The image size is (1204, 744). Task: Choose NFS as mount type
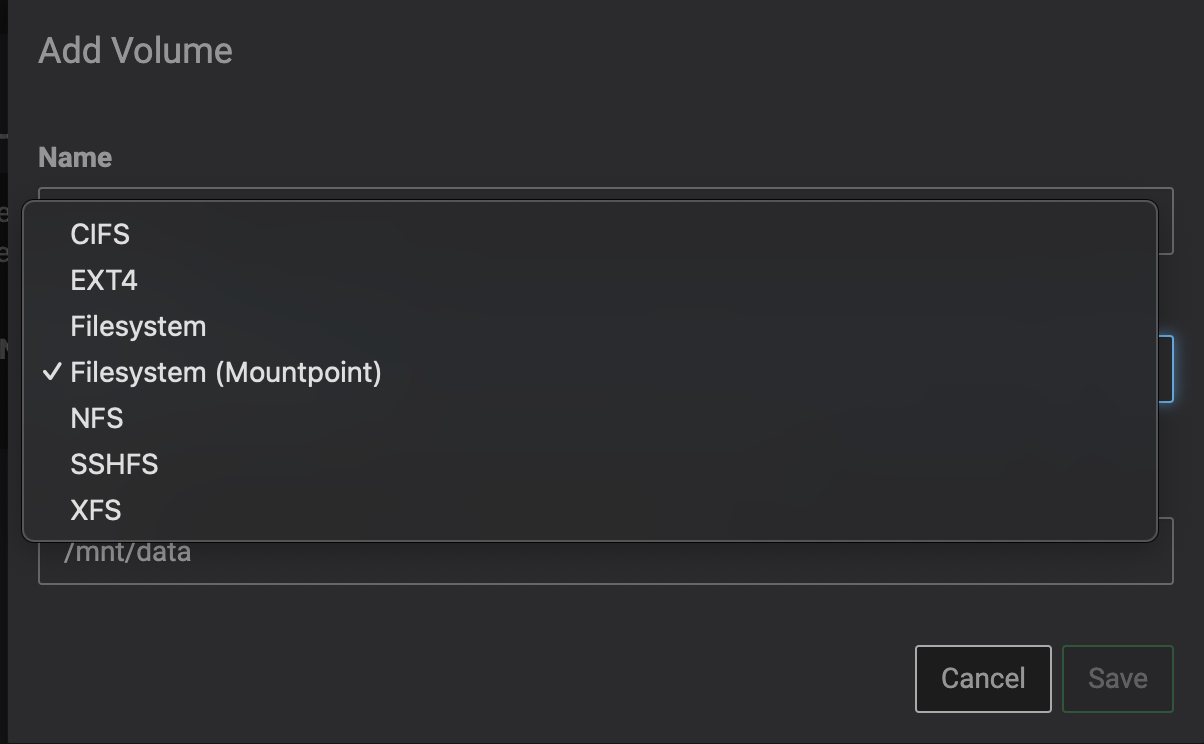click(97, 418)
